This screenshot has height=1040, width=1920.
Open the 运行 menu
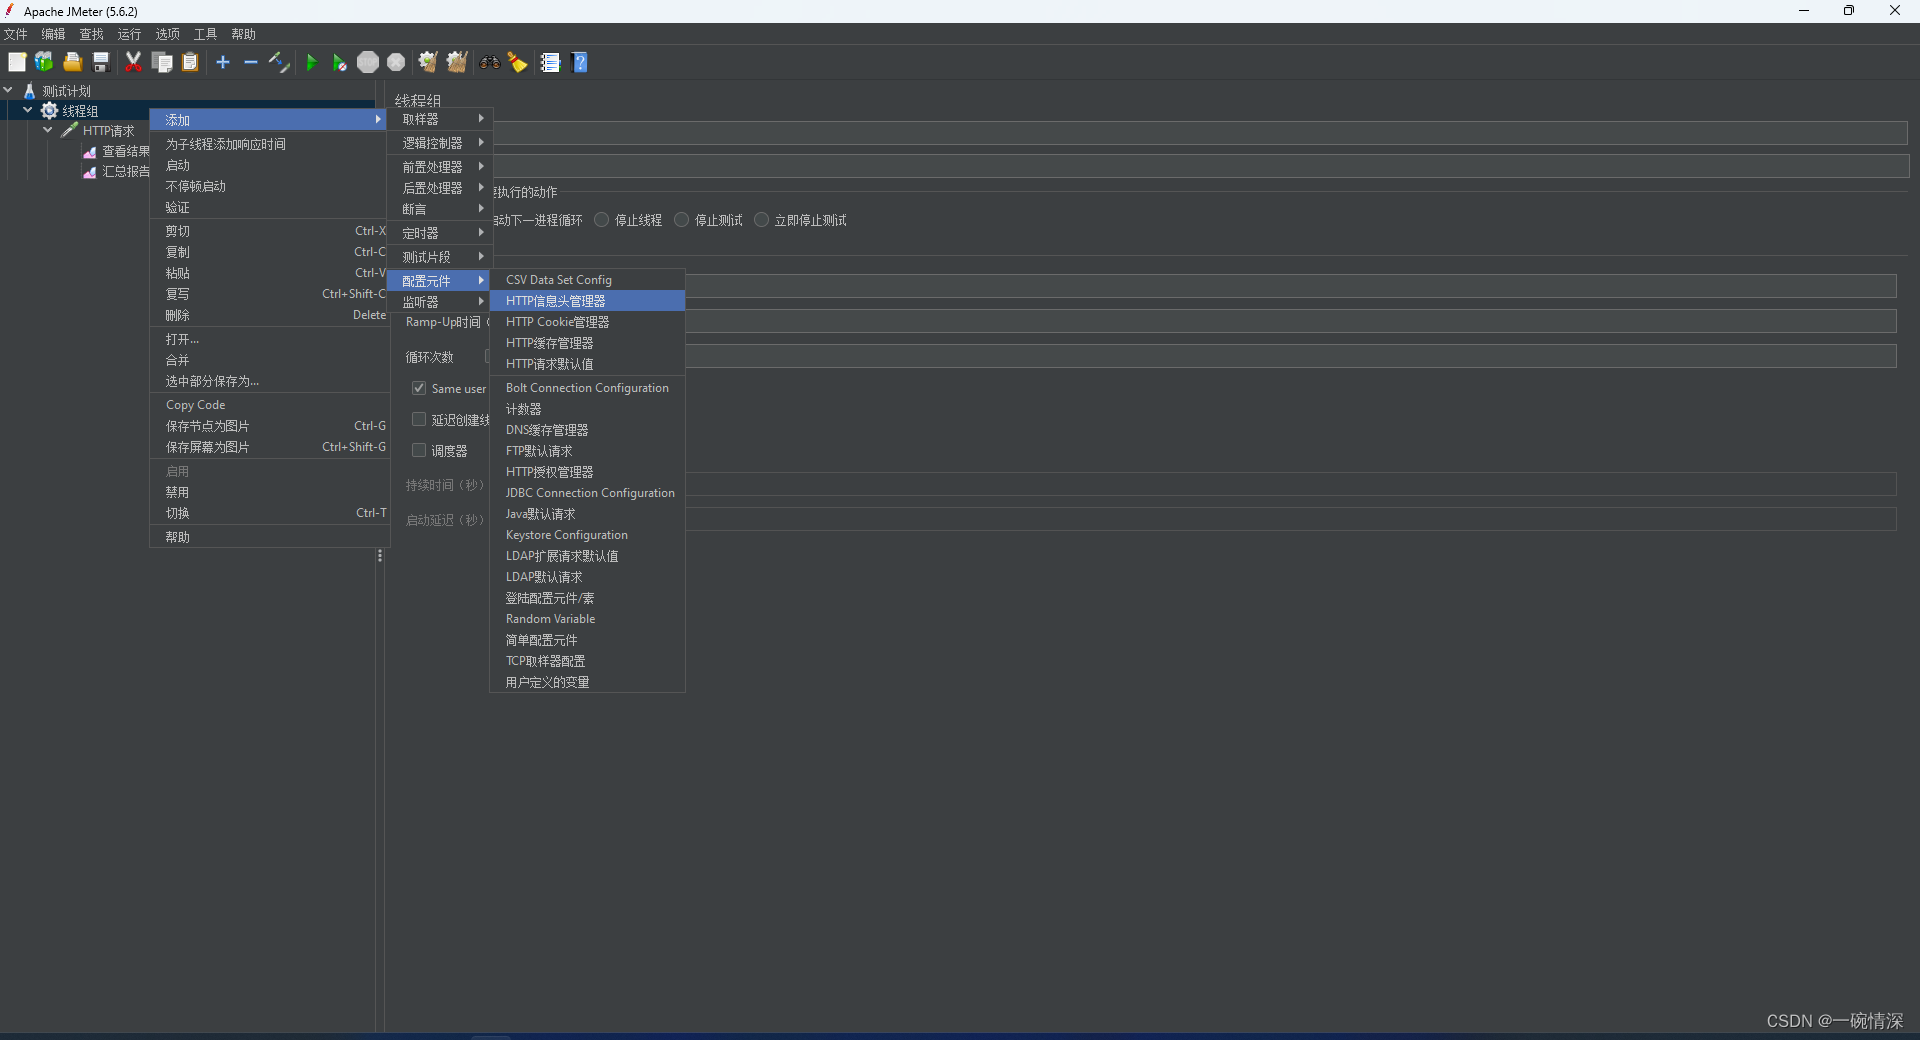pos(130,34)
